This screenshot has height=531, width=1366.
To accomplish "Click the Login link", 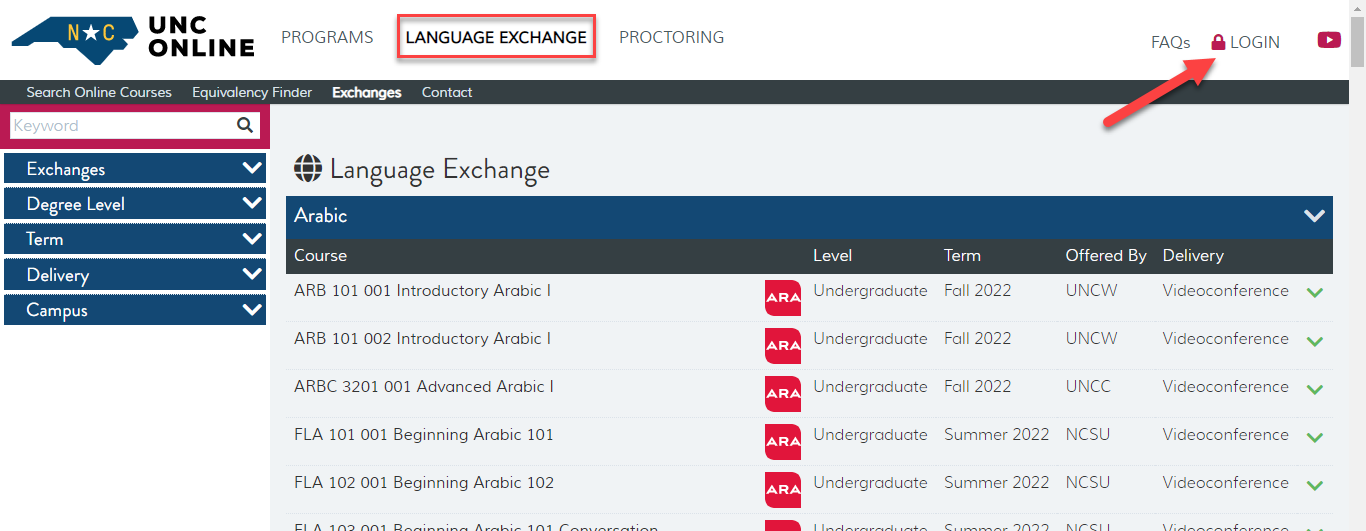I will (1245, 42).
